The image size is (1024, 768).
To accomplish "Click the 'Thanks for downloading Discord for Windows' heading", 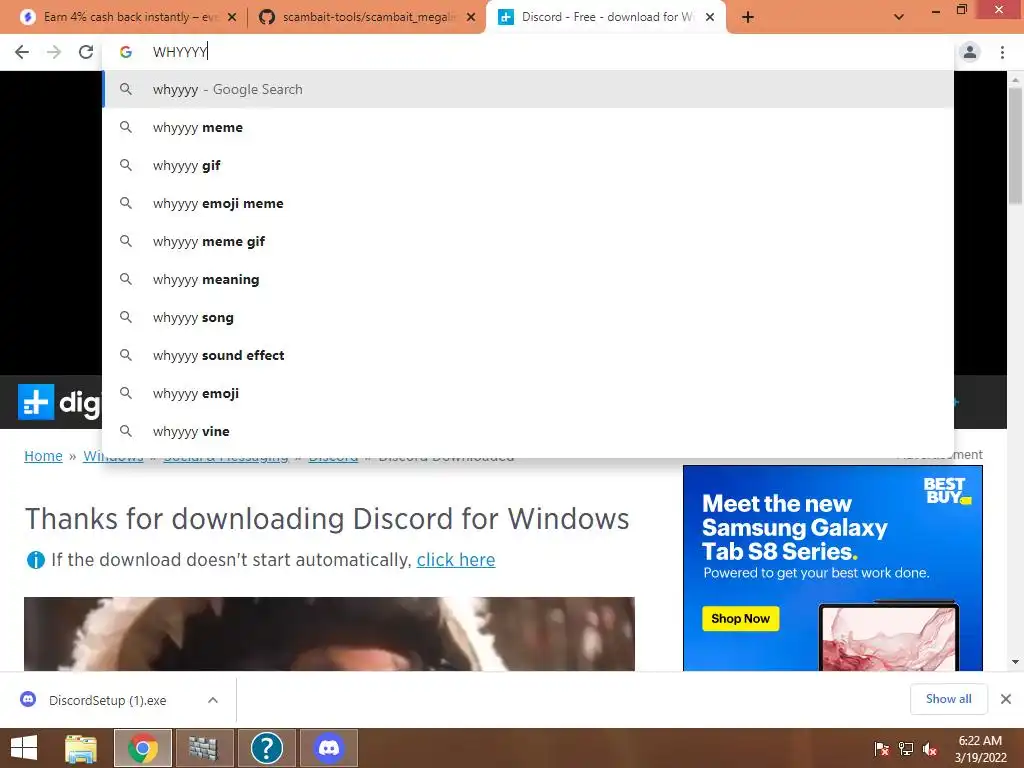I will (x=327, y=519).
